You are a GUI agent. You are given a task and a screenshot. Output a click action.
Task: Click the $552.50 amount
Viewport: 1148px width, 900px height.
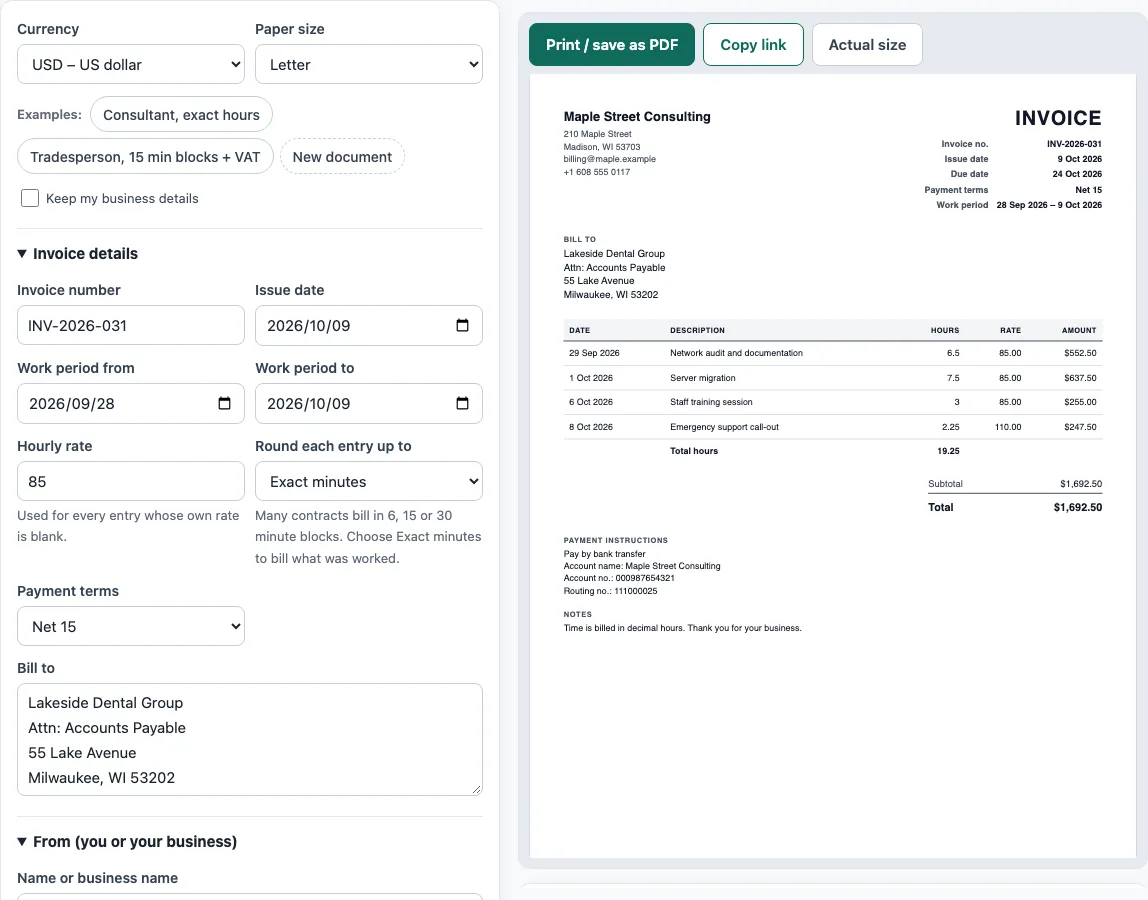pos(1080,353)
